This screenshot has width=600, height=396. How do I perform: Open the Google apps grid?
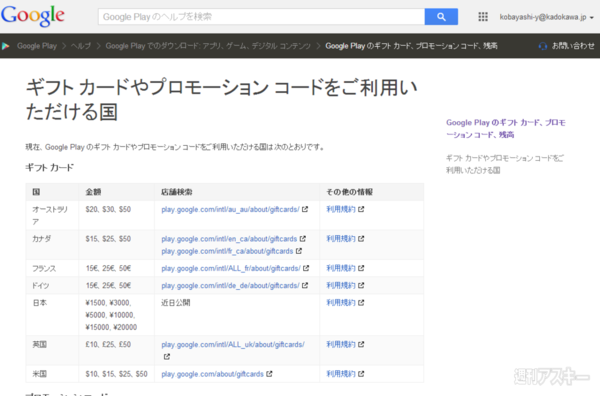(483, 17)
